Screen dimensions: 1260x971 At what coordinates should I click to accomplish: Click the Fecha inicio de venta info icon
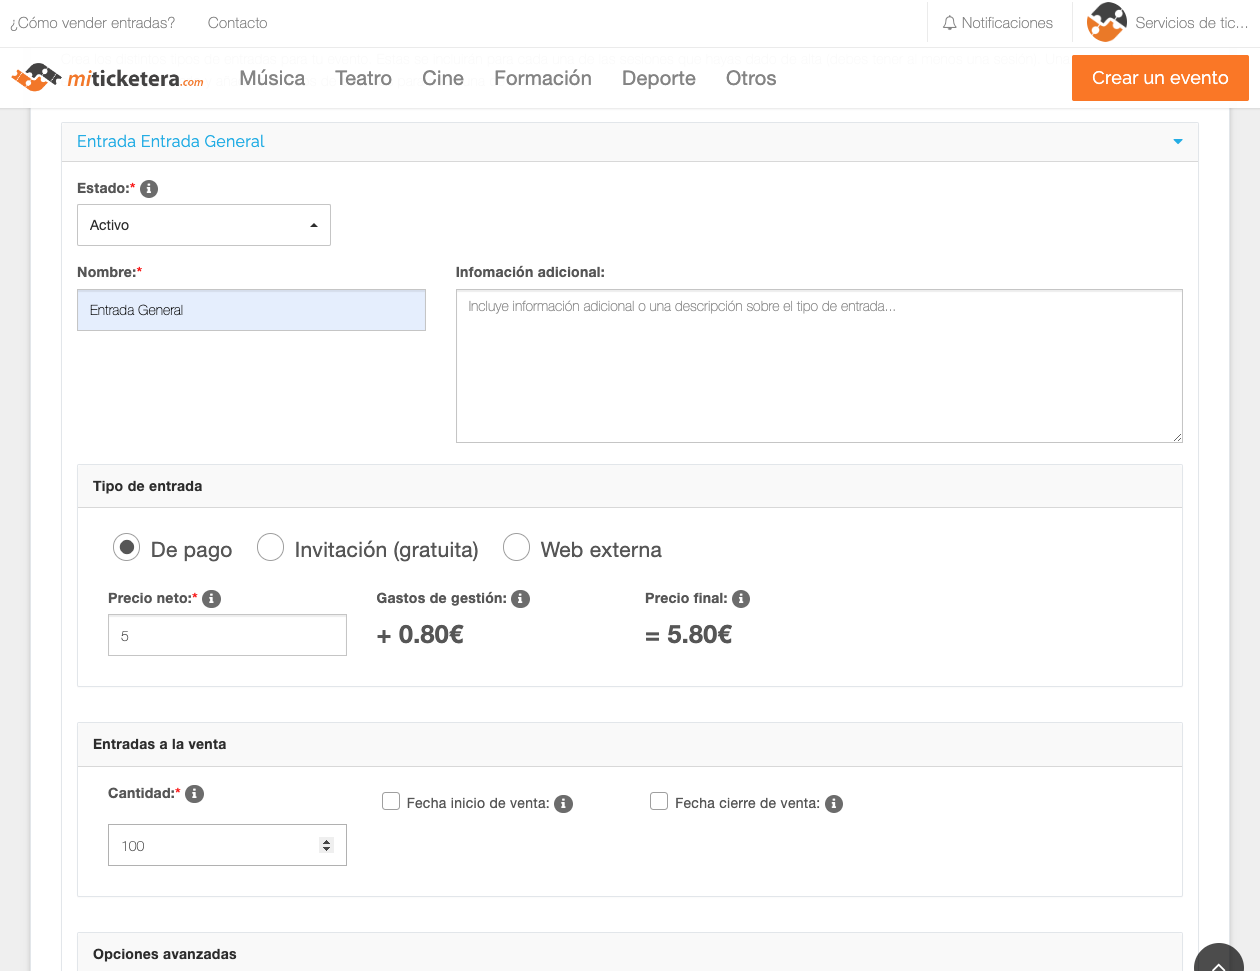pos(564,804)
